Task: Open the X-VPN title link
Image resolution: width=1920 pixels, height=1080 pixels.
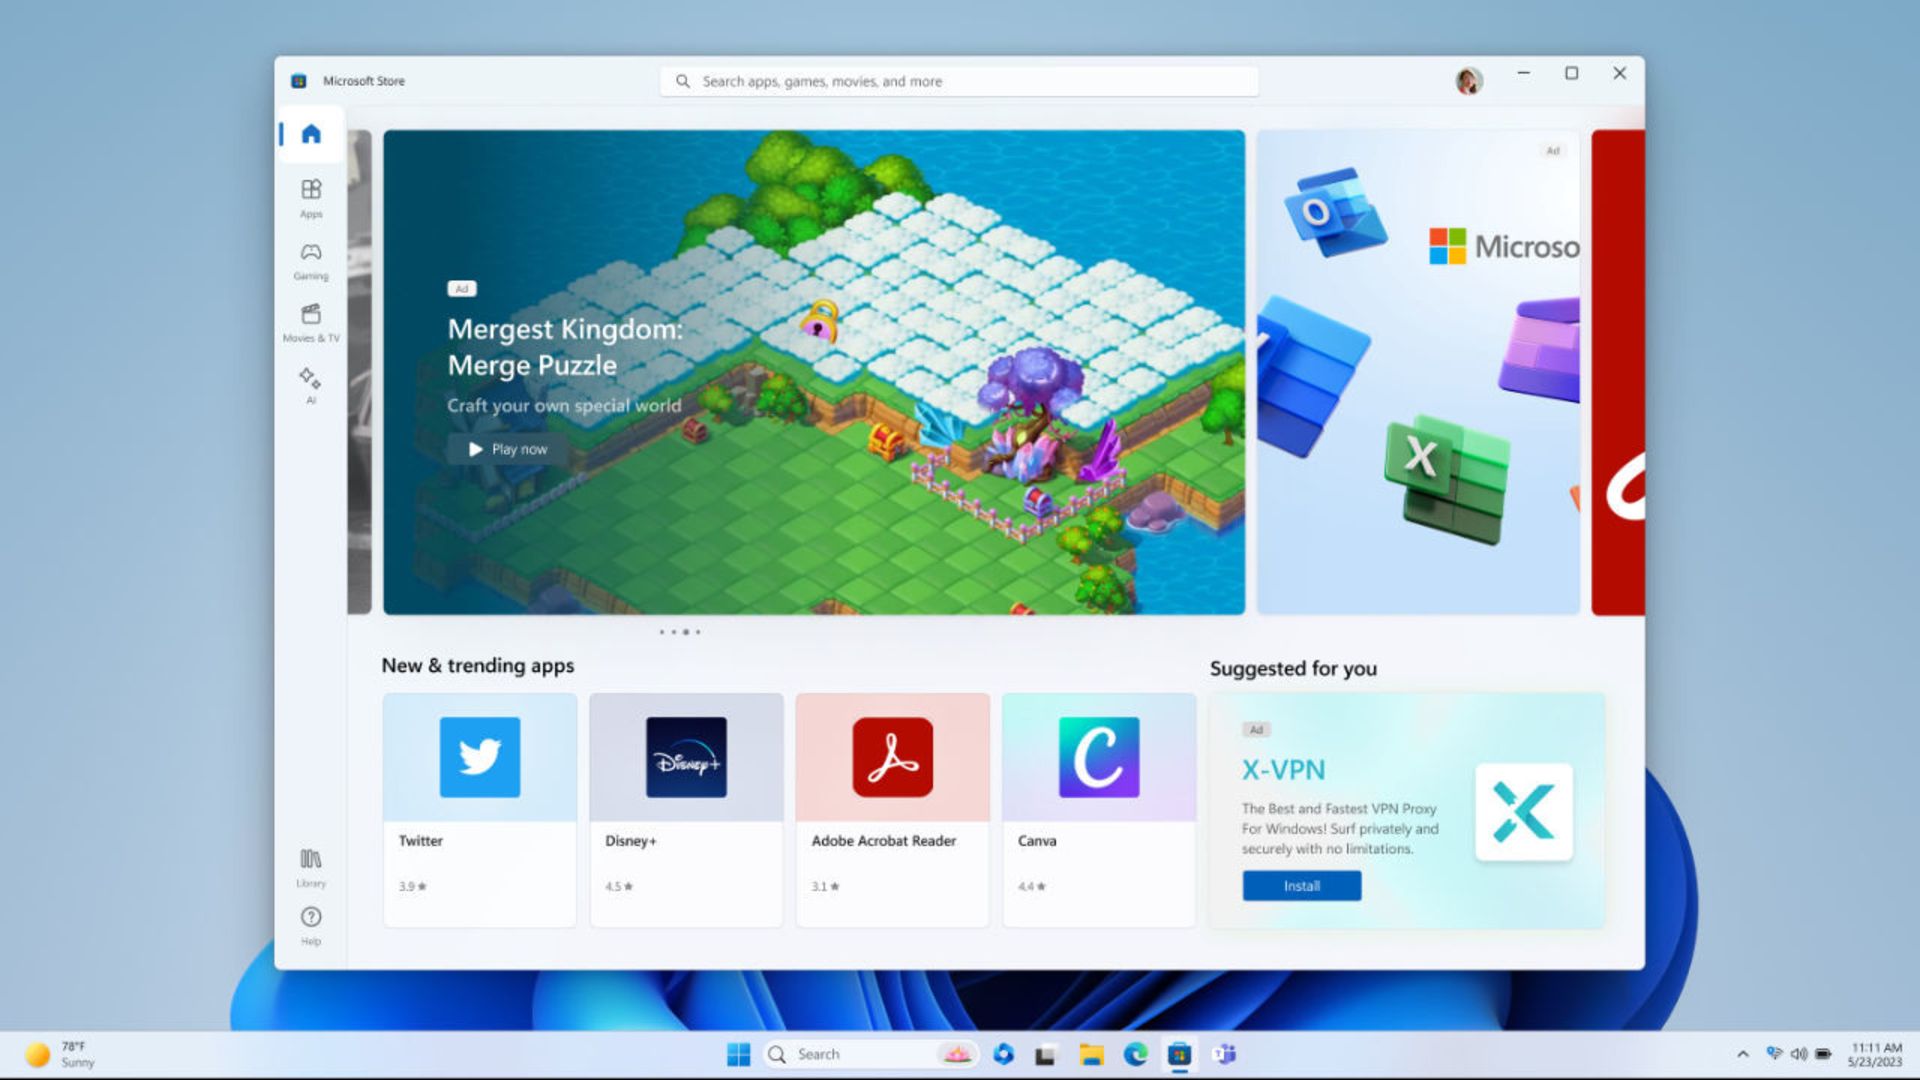Action: pyautogui.click(x=1283, y=770)
